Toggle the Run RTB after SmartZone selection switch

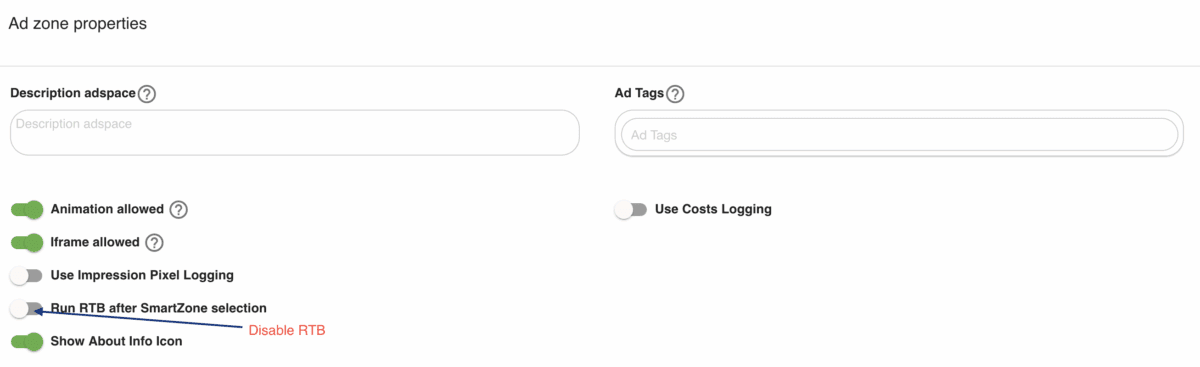pos(27,308)
